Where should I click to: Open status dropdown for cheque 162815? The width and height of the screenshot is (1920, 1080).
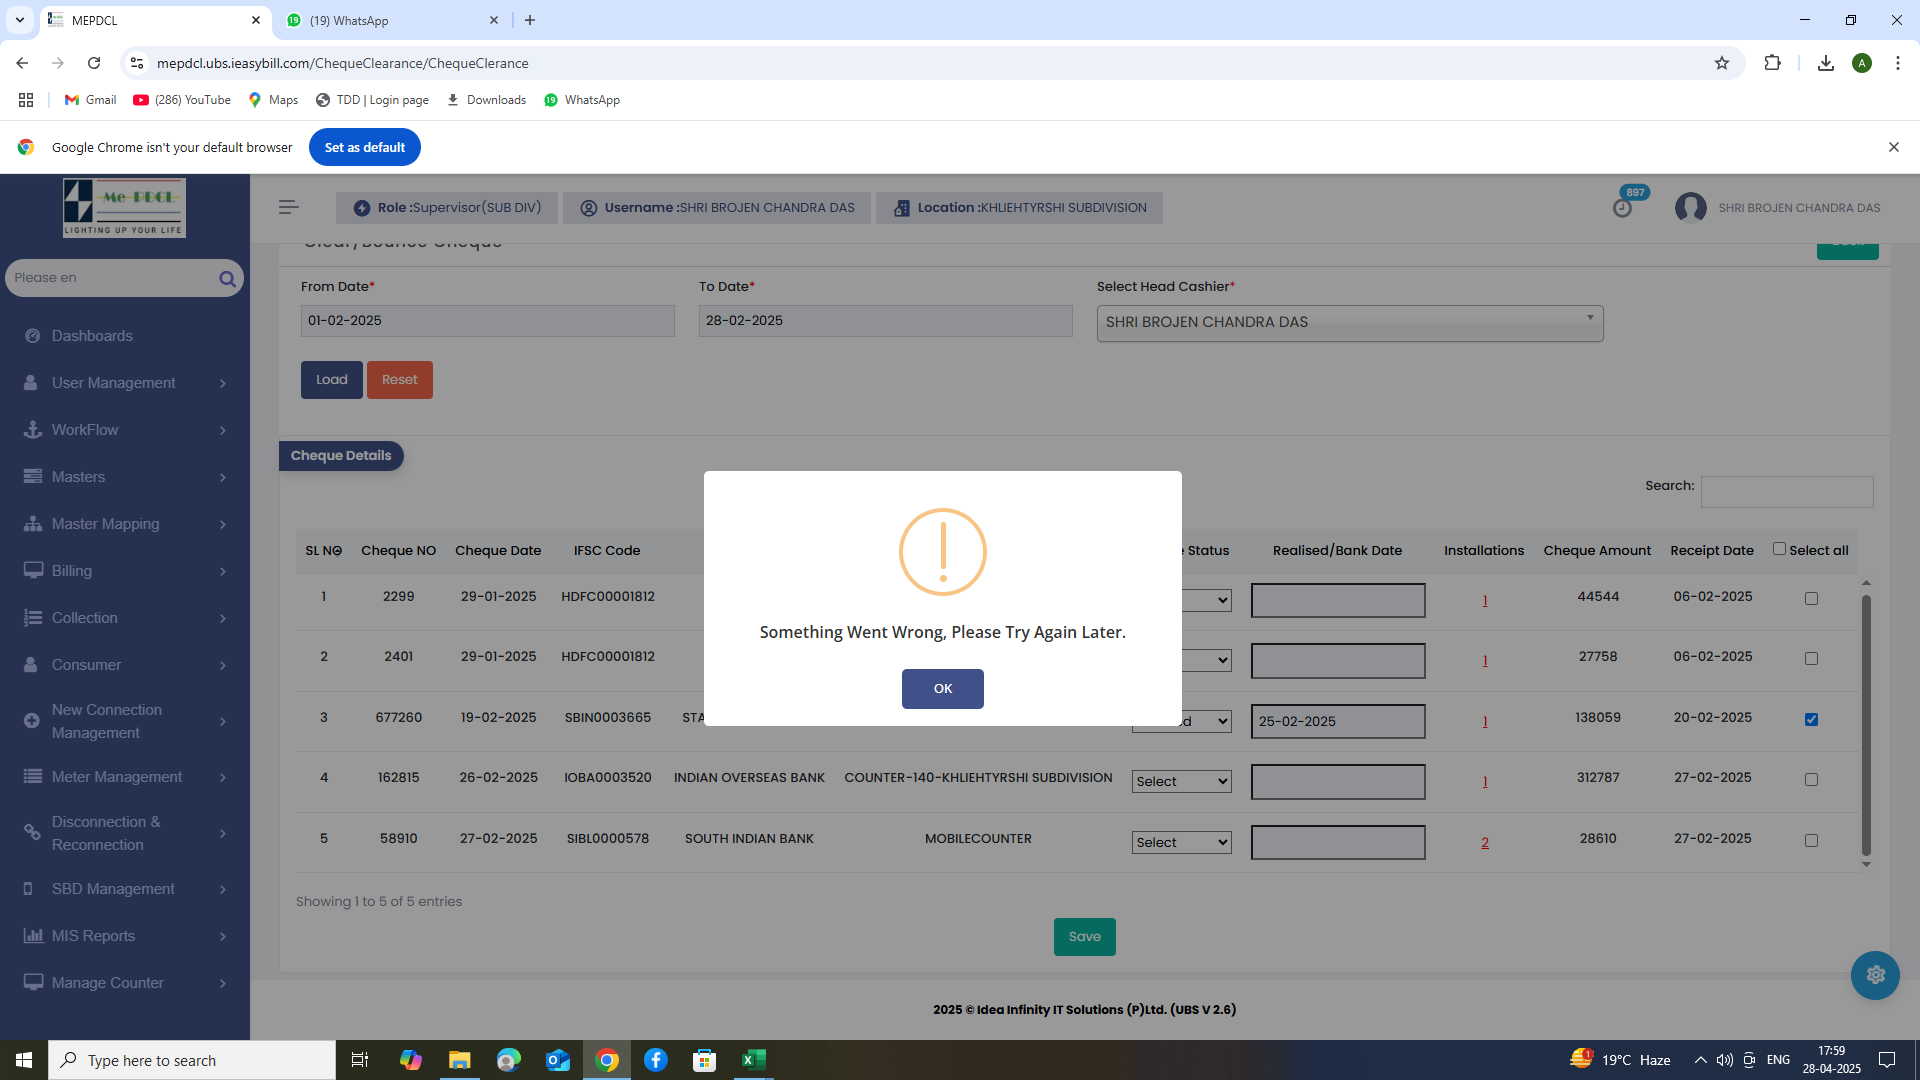(1181, 782)
